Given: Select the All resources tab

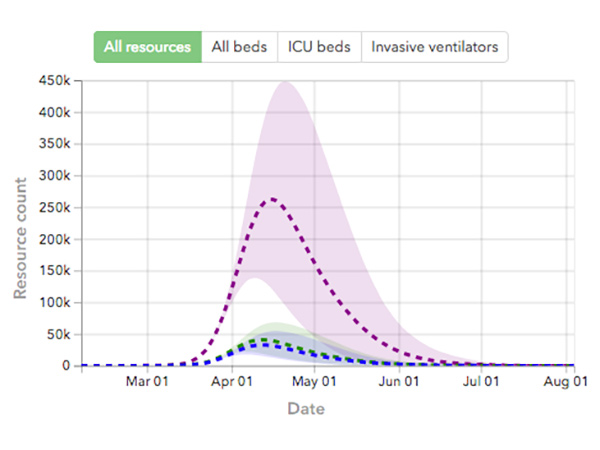Looking at the screenshot, I should tap(148, 47).
